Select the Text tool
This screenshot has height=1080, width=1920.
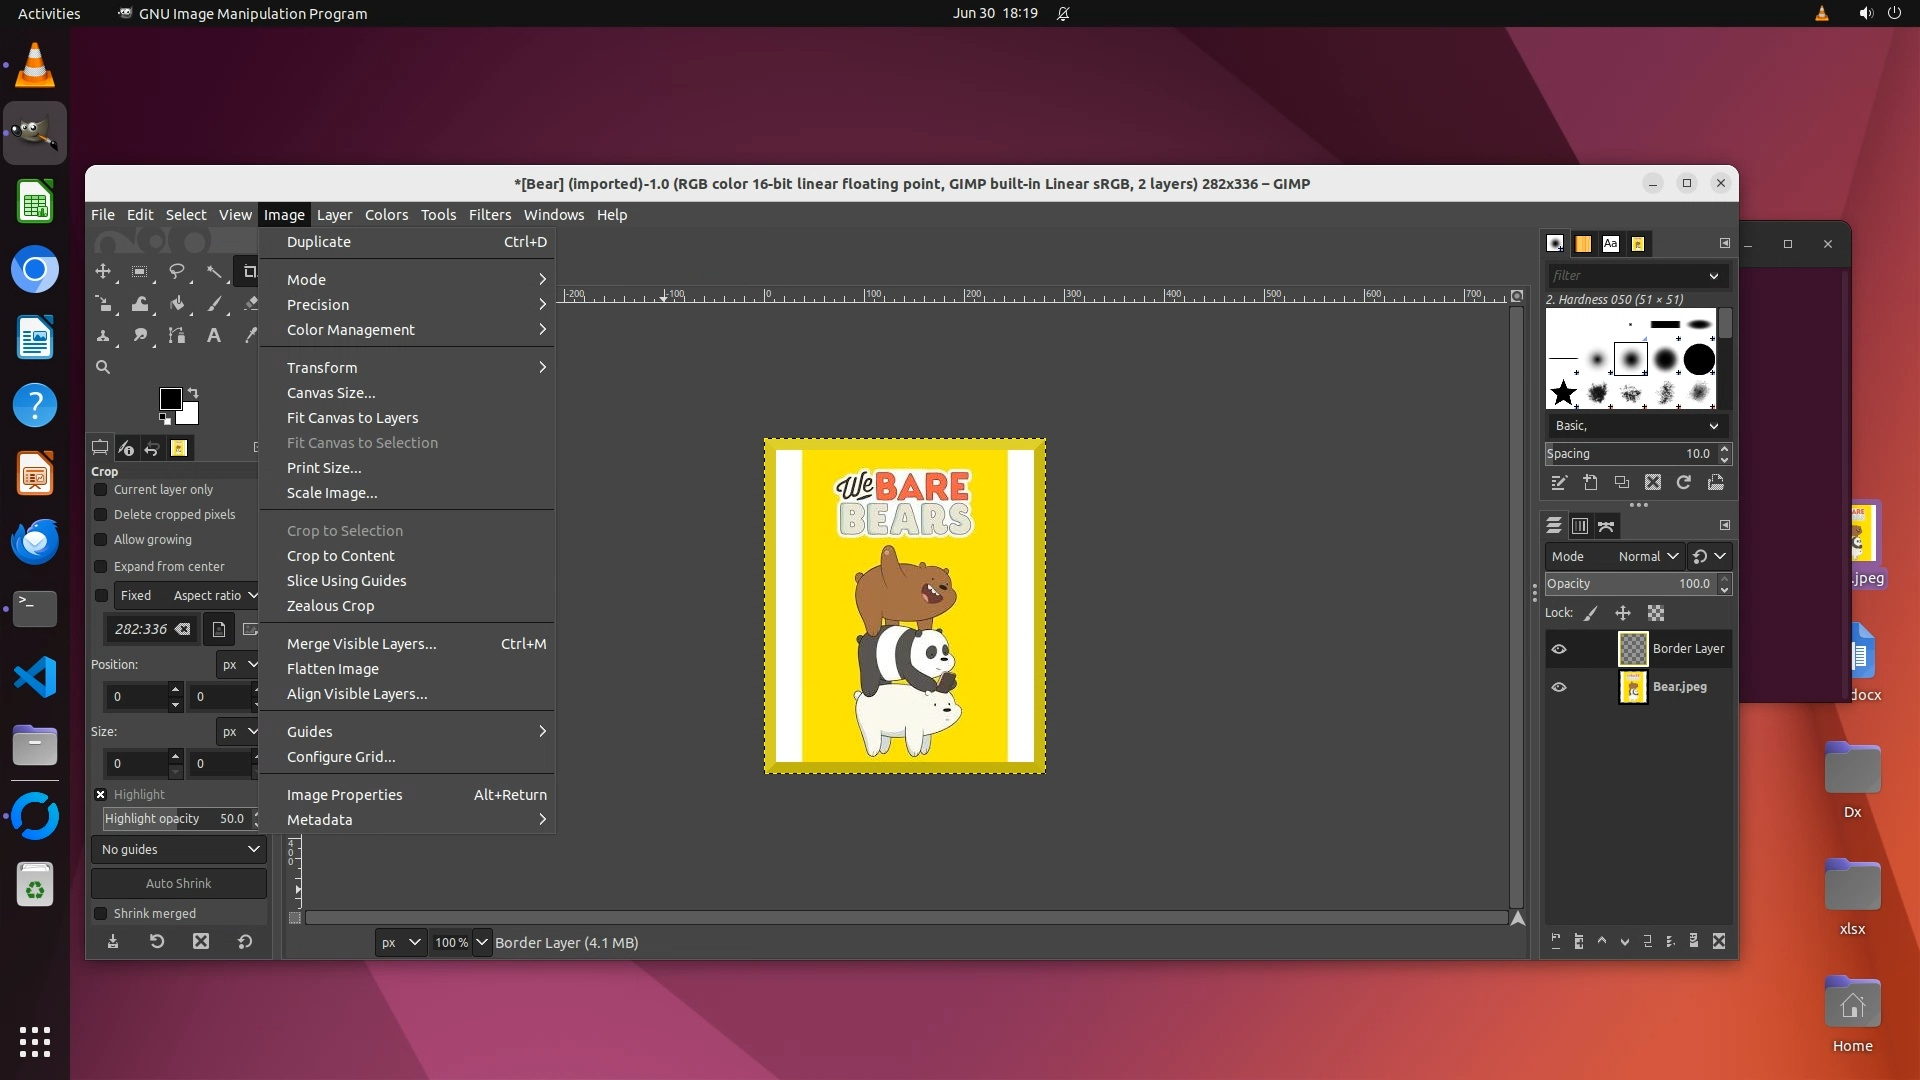click(214, 336)
